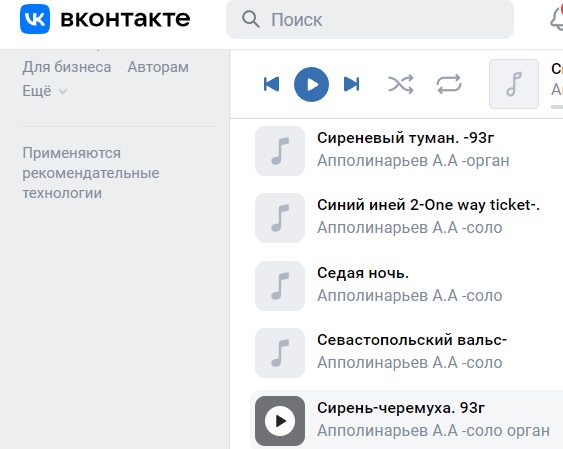The width and height of the screenshot is (563, 449).
Task: Click the Севастопольский вальс- note icon
Action: pos(280,353)
